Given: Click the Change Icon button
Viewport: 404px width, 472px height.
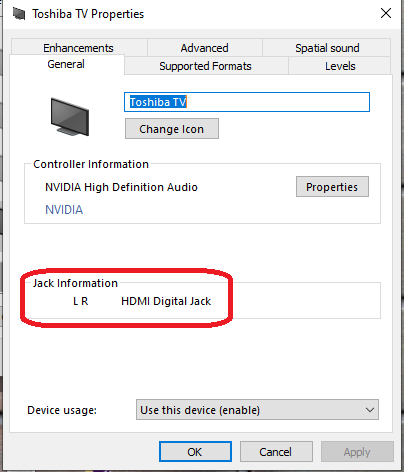Looking at the screenshot, I should tap(172, 129).
